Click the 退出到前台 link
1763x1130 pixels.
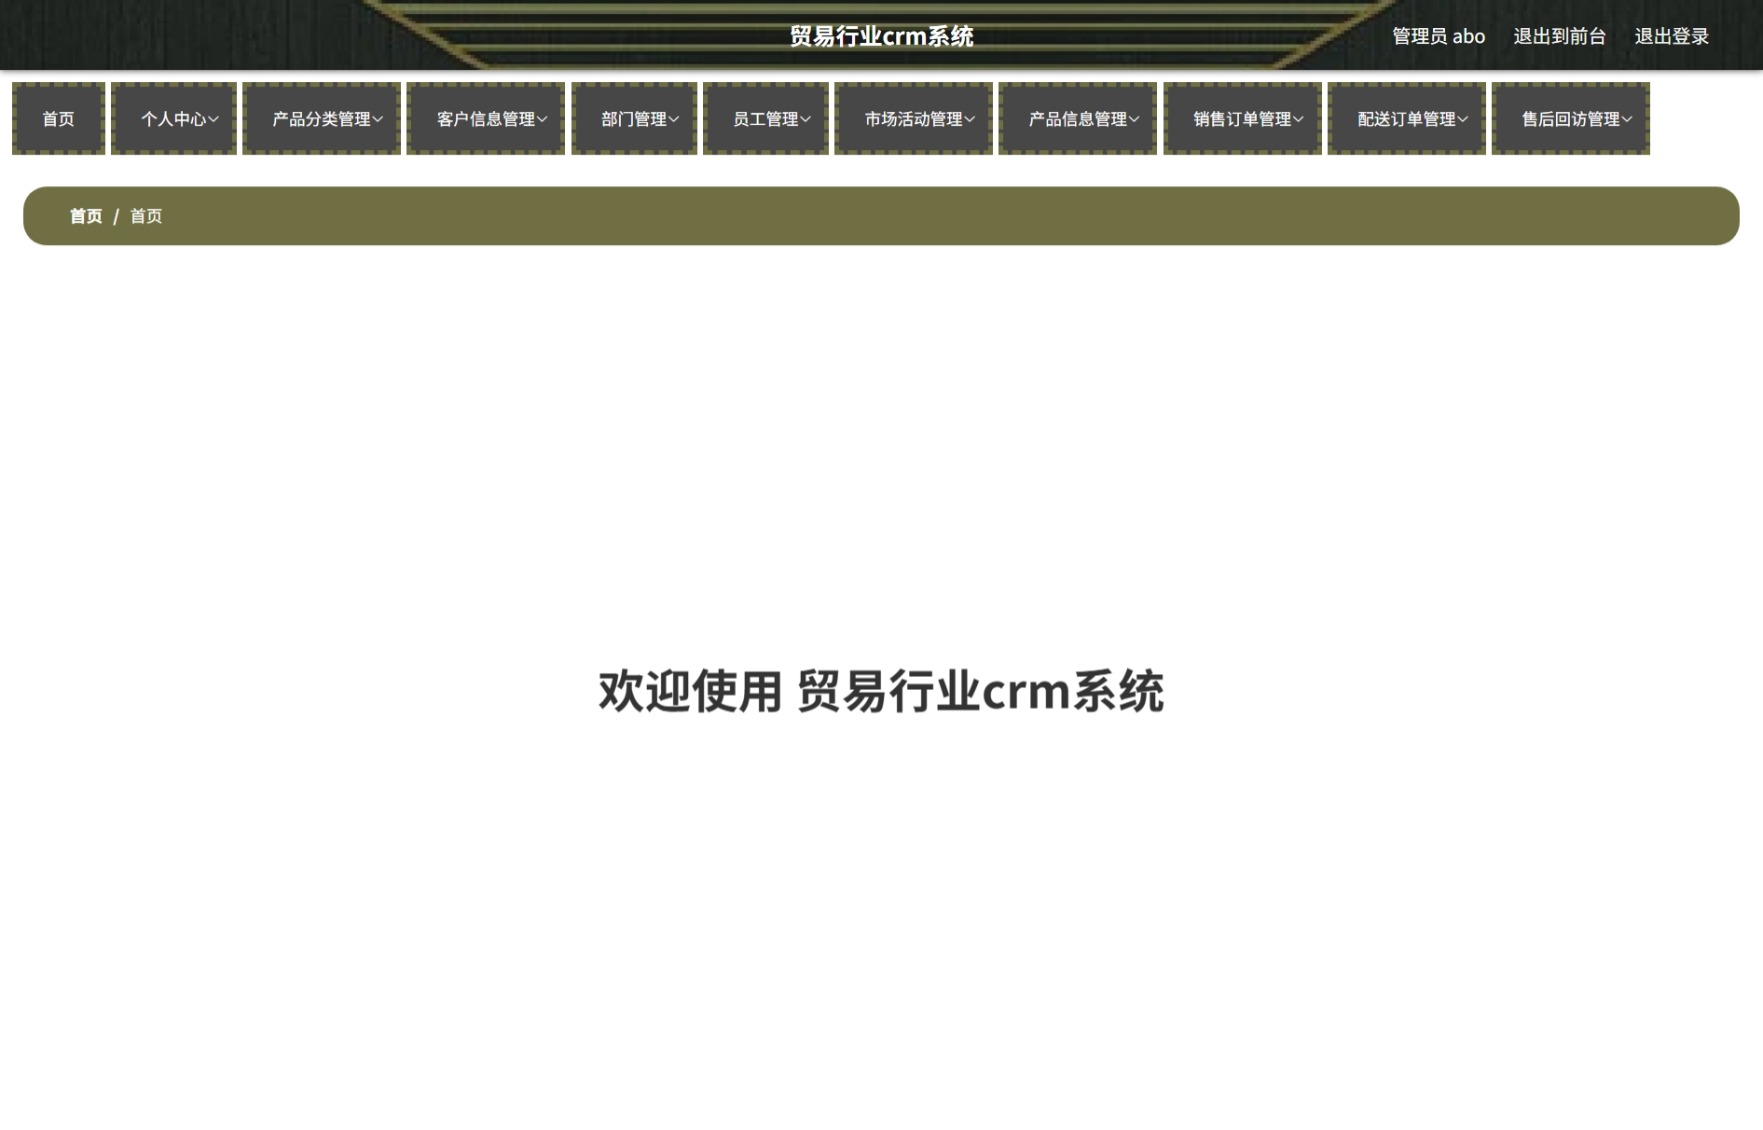(x=1560, y=37)
